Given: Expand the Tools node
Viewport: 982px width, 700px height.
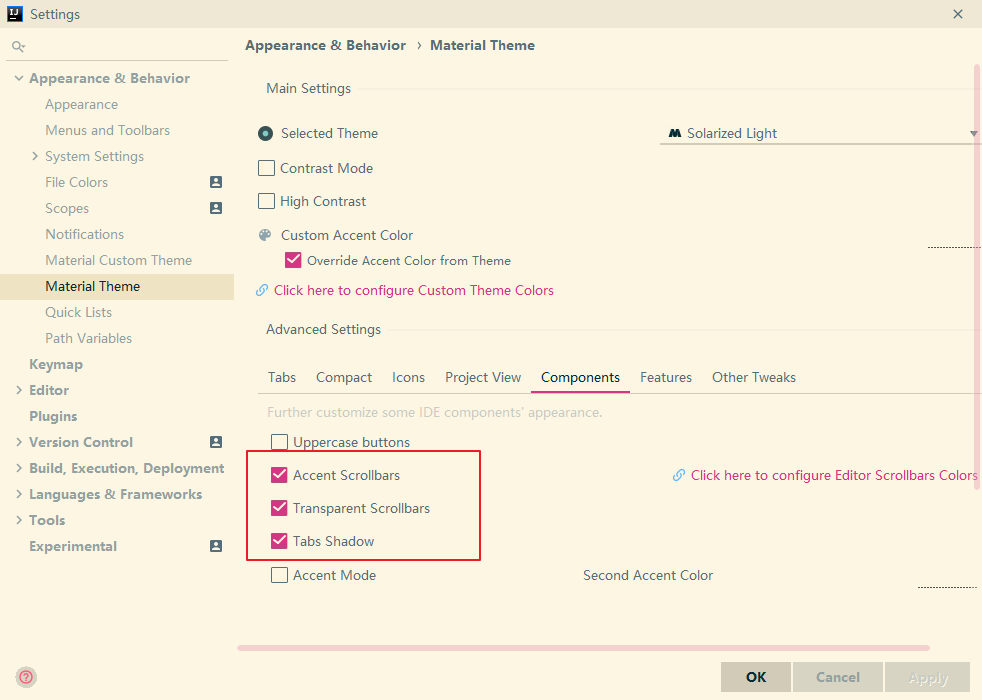Looking at the screenshot, I should click(19, 520).
